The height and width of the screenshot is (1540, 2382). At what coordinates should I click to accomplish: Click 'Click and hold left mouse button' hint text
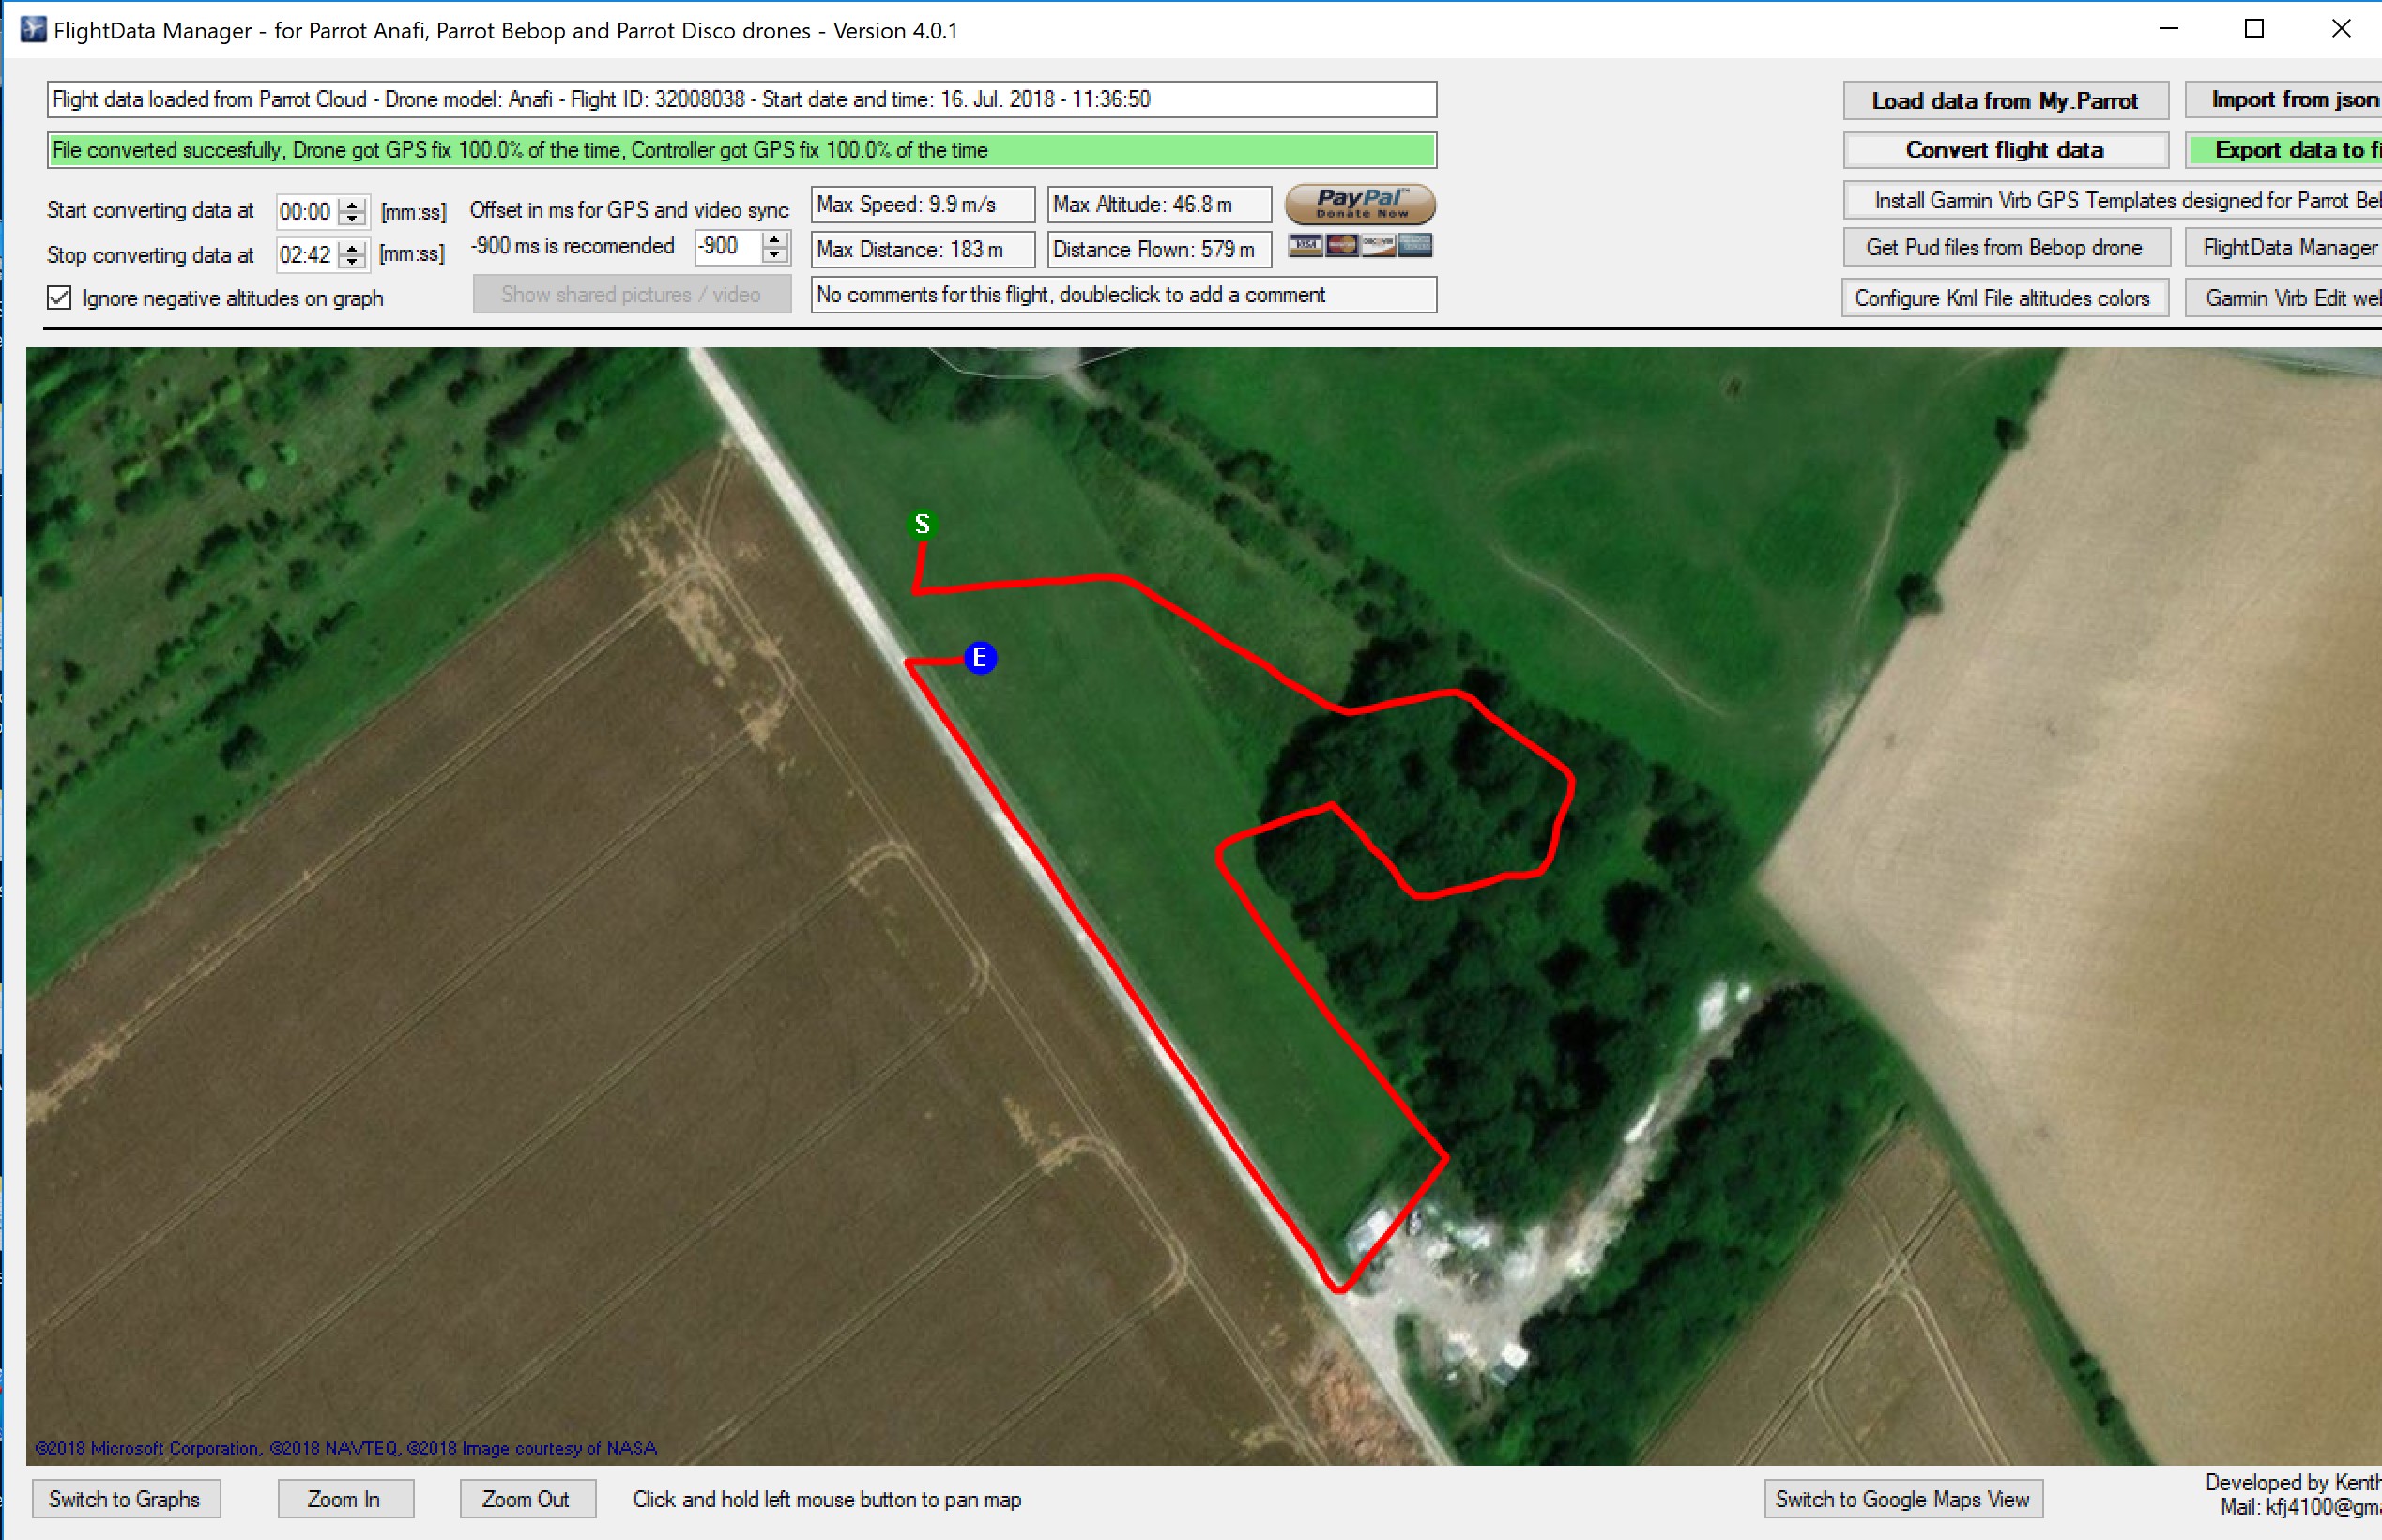[x=827, y=1499]
